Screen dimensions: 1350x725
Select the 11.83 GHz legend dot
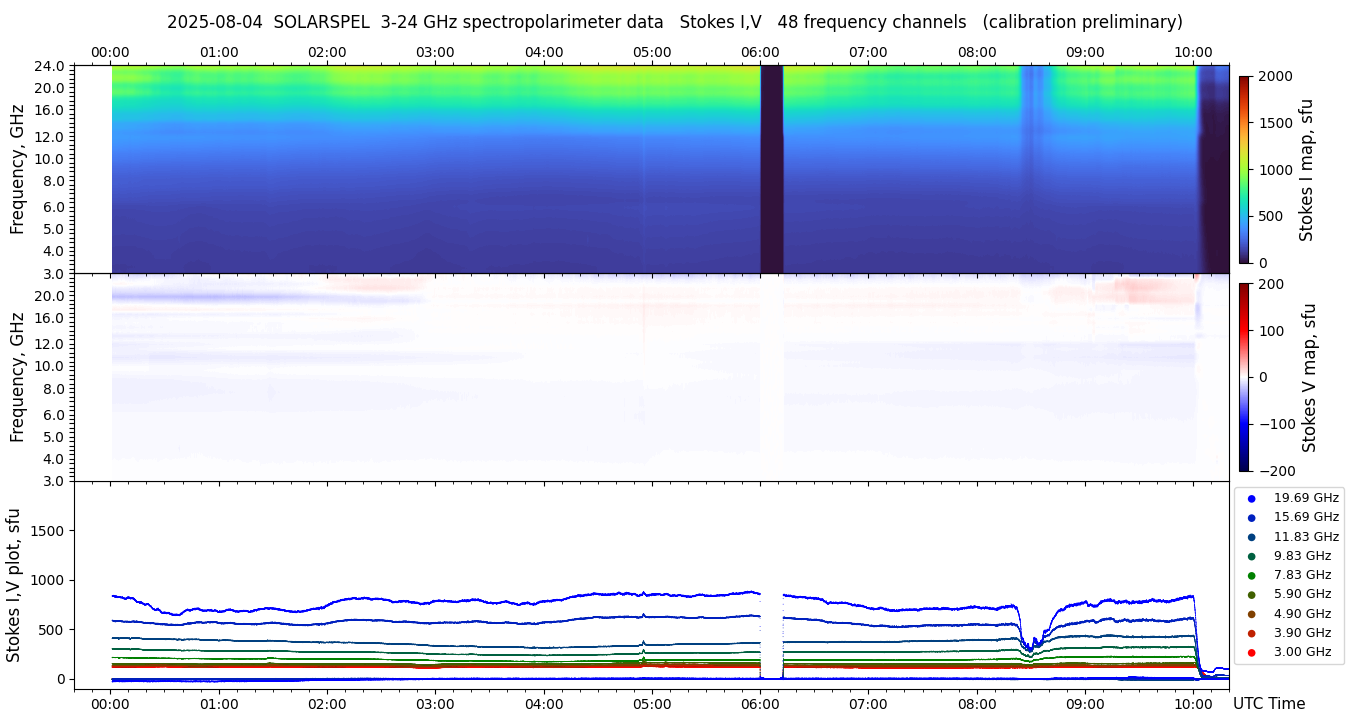(x=1251, y=537)
